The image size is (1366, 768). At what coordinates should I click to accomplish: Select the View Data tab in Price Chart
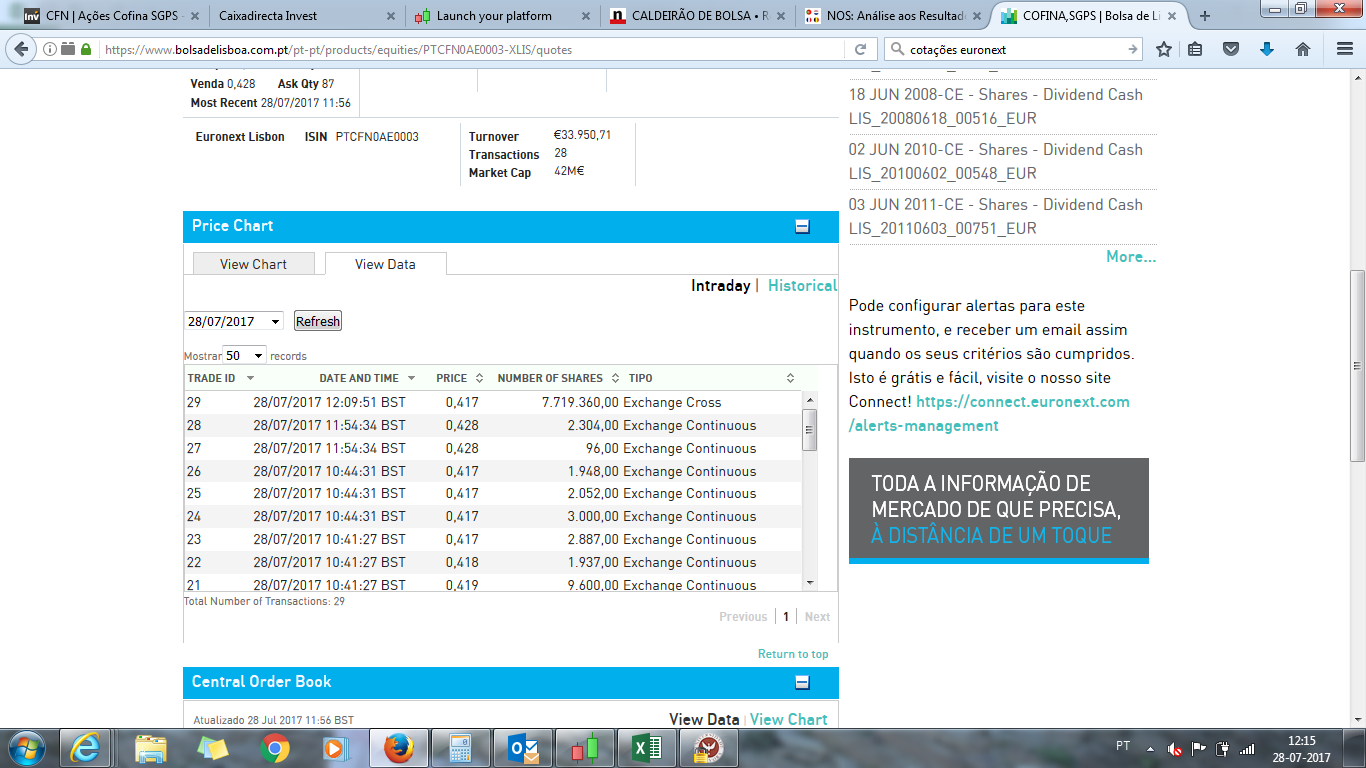tap(385, 264)
